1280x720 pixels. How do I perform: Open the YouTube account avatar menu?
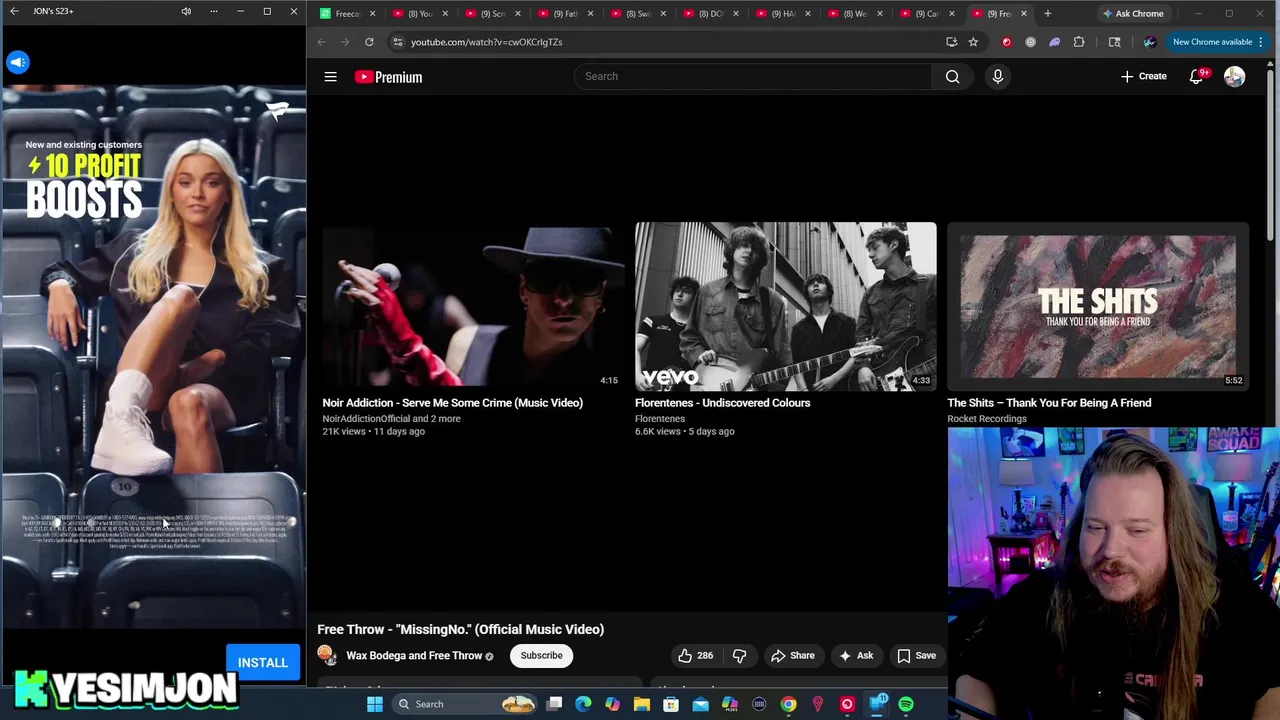[1234, 77]
